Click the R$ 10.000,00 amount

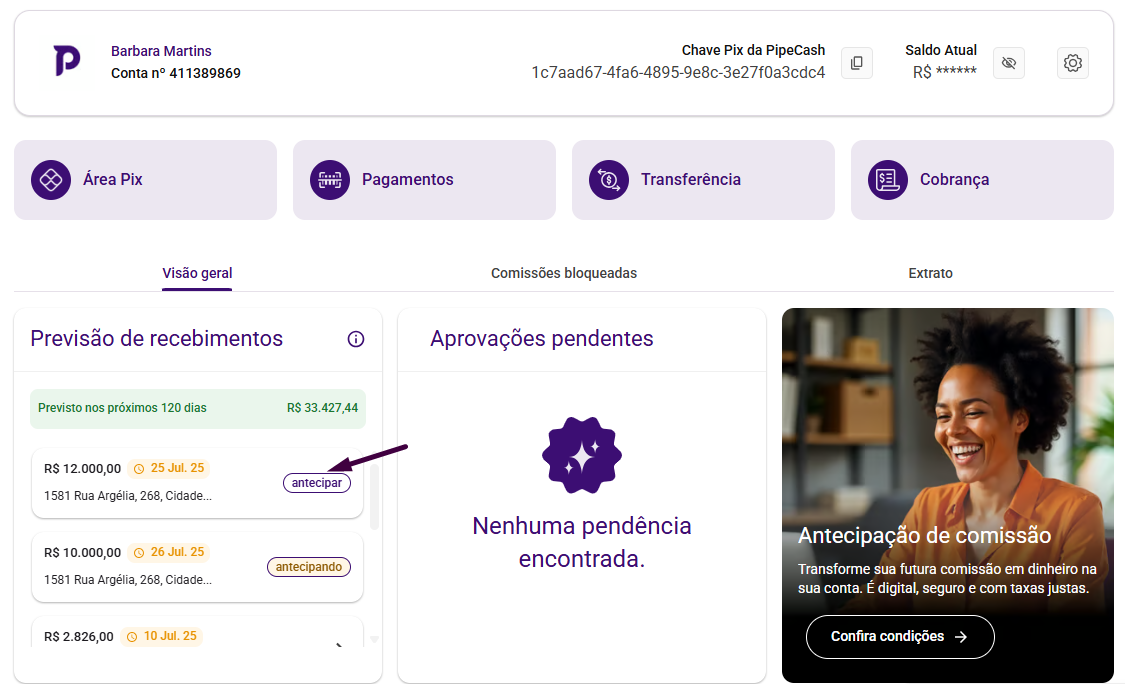click(x=83, y=553)
